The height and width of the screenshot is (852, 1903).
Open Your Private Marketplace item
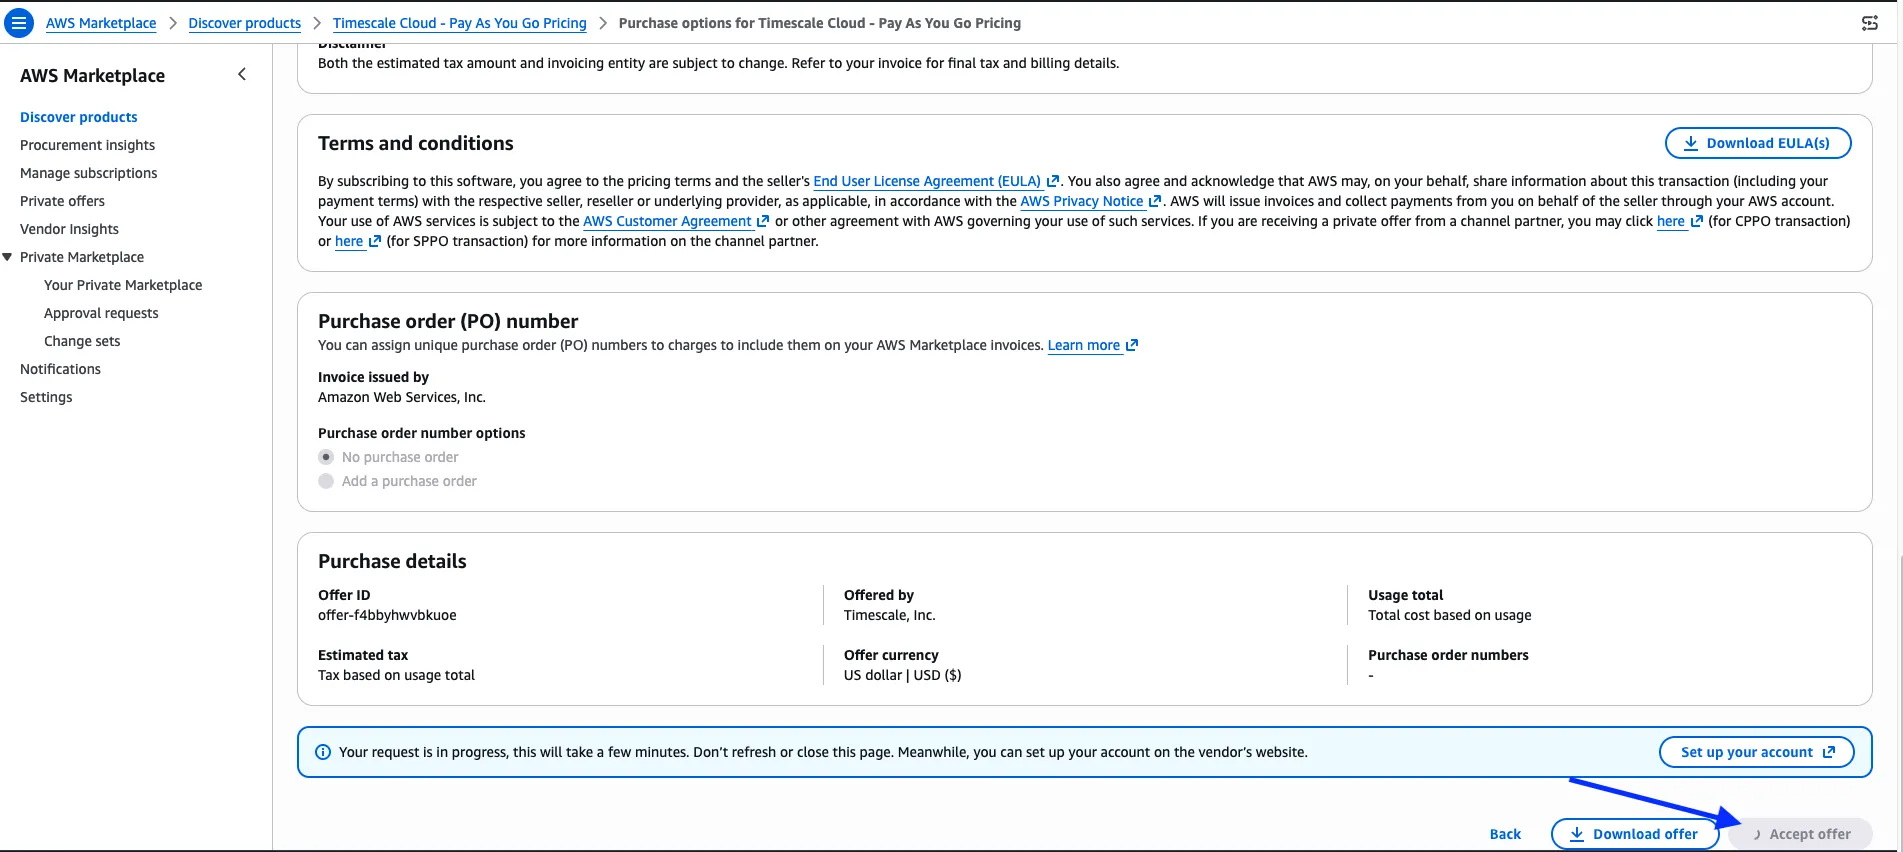click(x=123, y=285)
